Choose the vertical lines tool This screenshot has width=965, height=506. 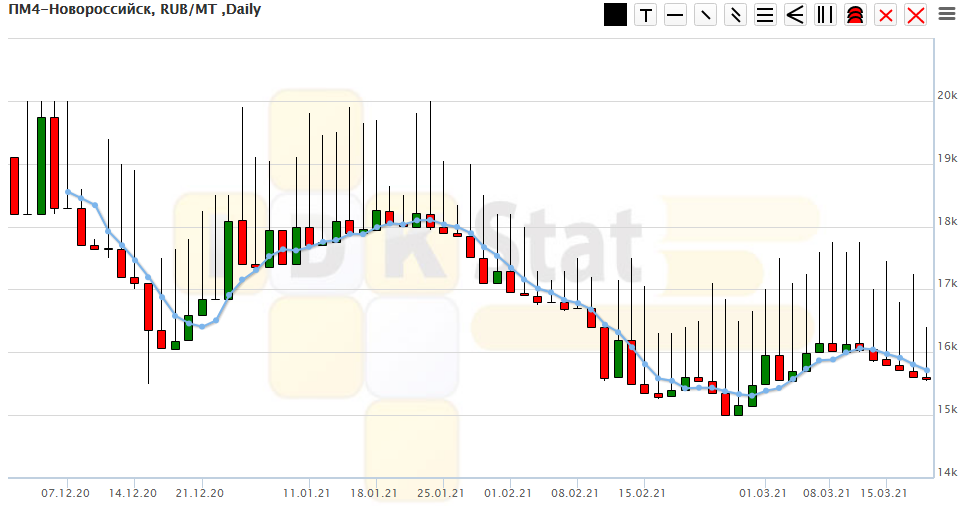(x=825, y=15)
